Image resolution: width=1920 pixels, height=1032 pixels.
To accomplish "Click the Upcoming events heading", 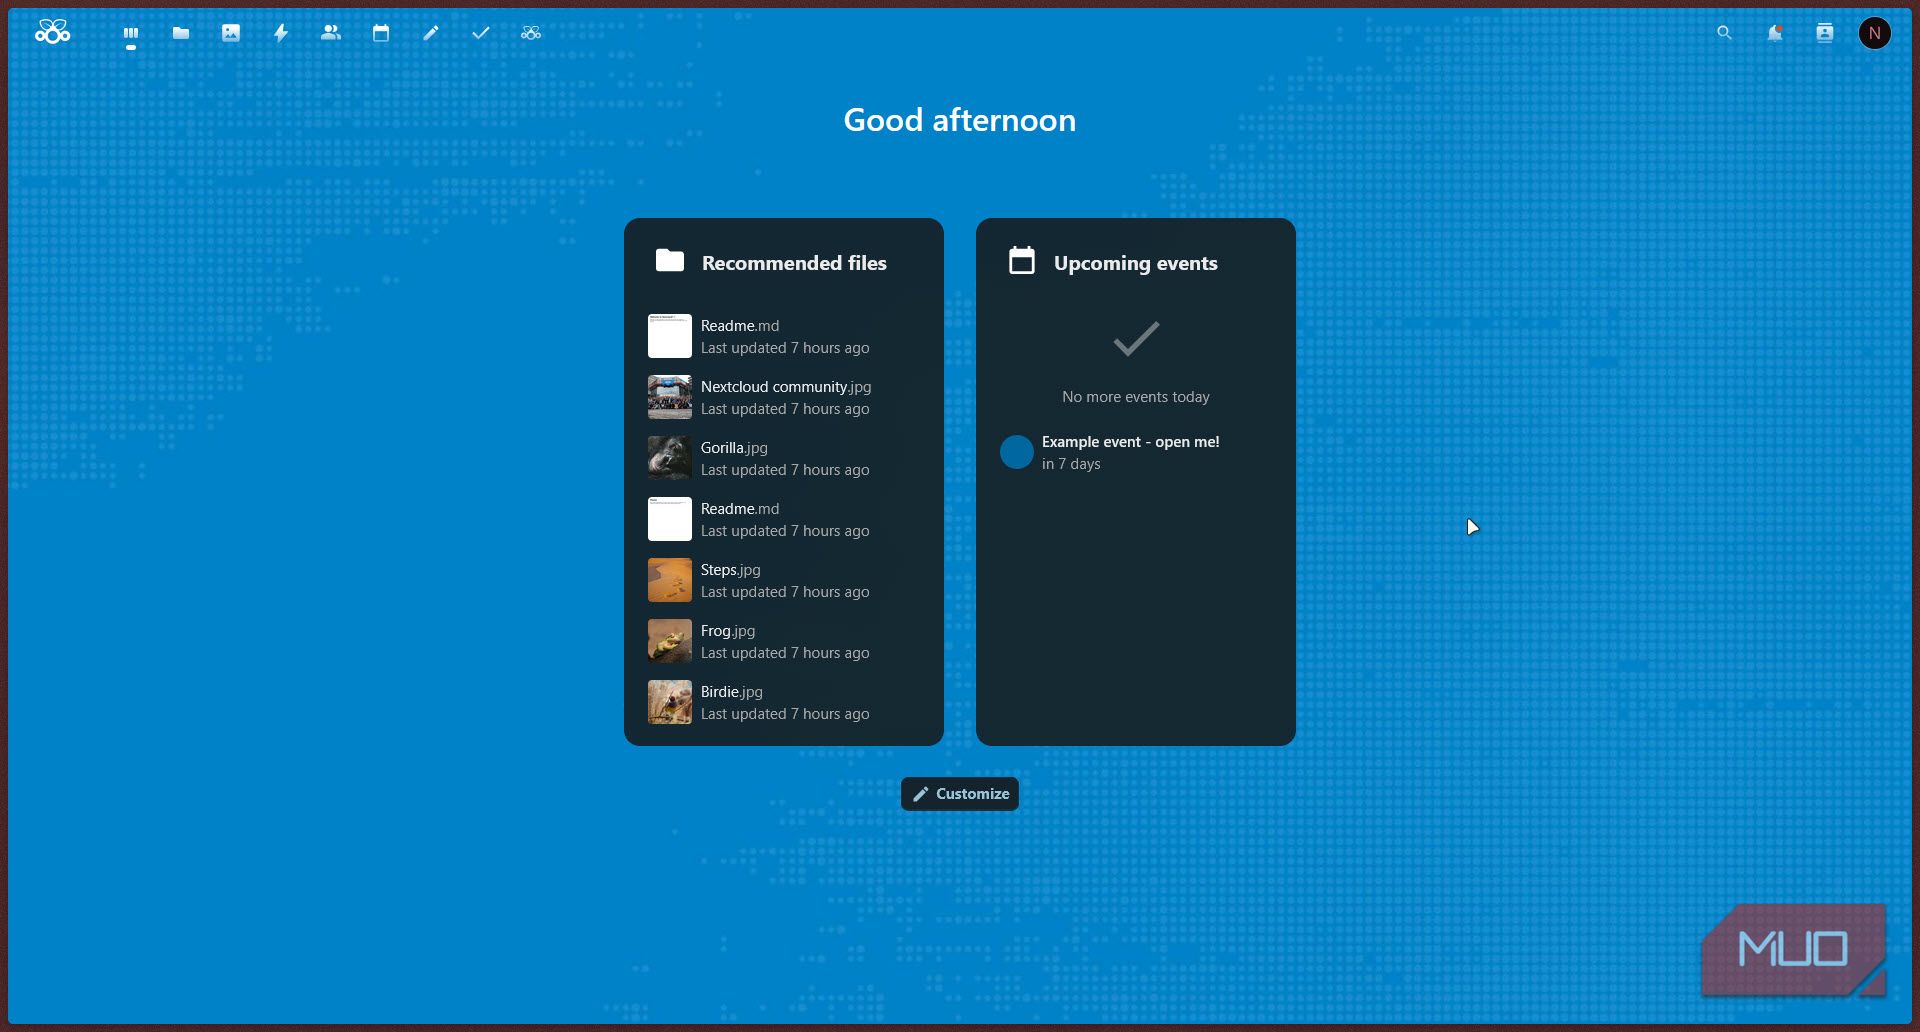I will (x=1136, y=263).
